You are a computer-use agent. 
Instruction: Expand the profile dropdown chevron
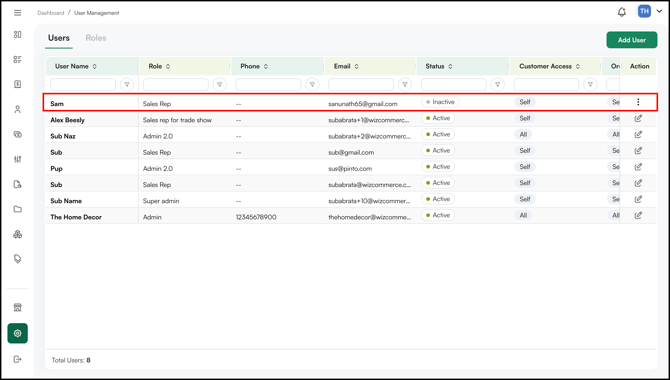659,12
